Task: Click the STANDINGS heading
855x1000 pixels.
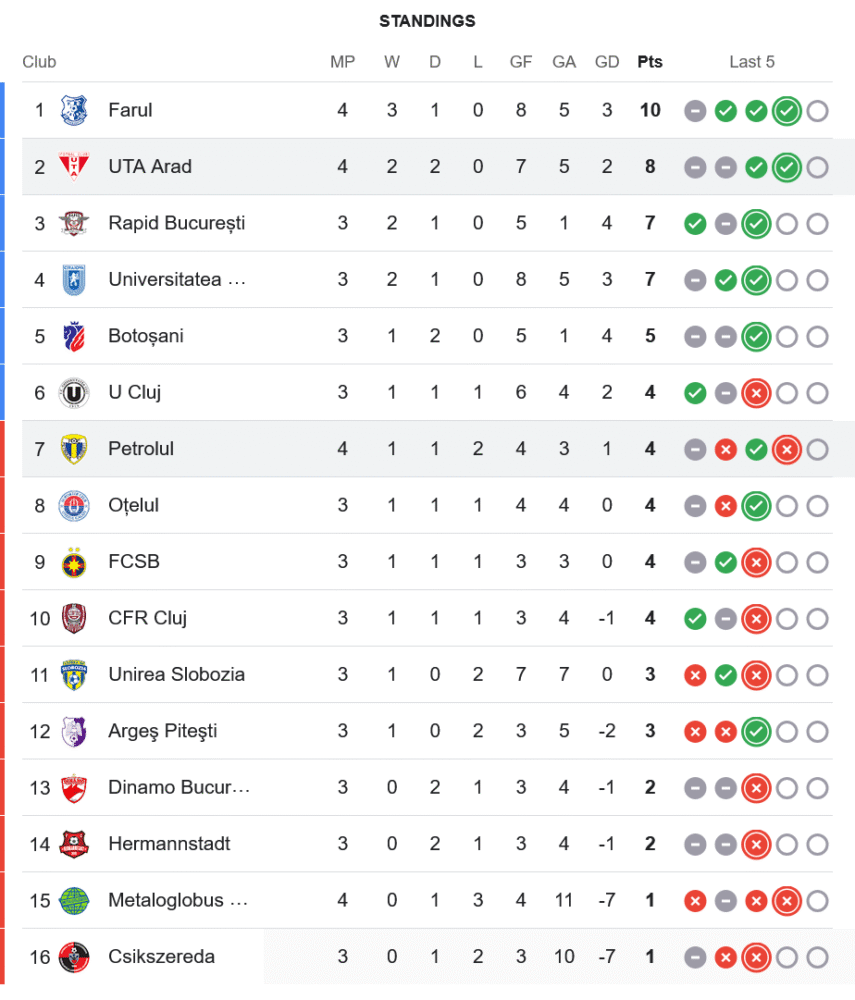Action: [x=427, y=21]
